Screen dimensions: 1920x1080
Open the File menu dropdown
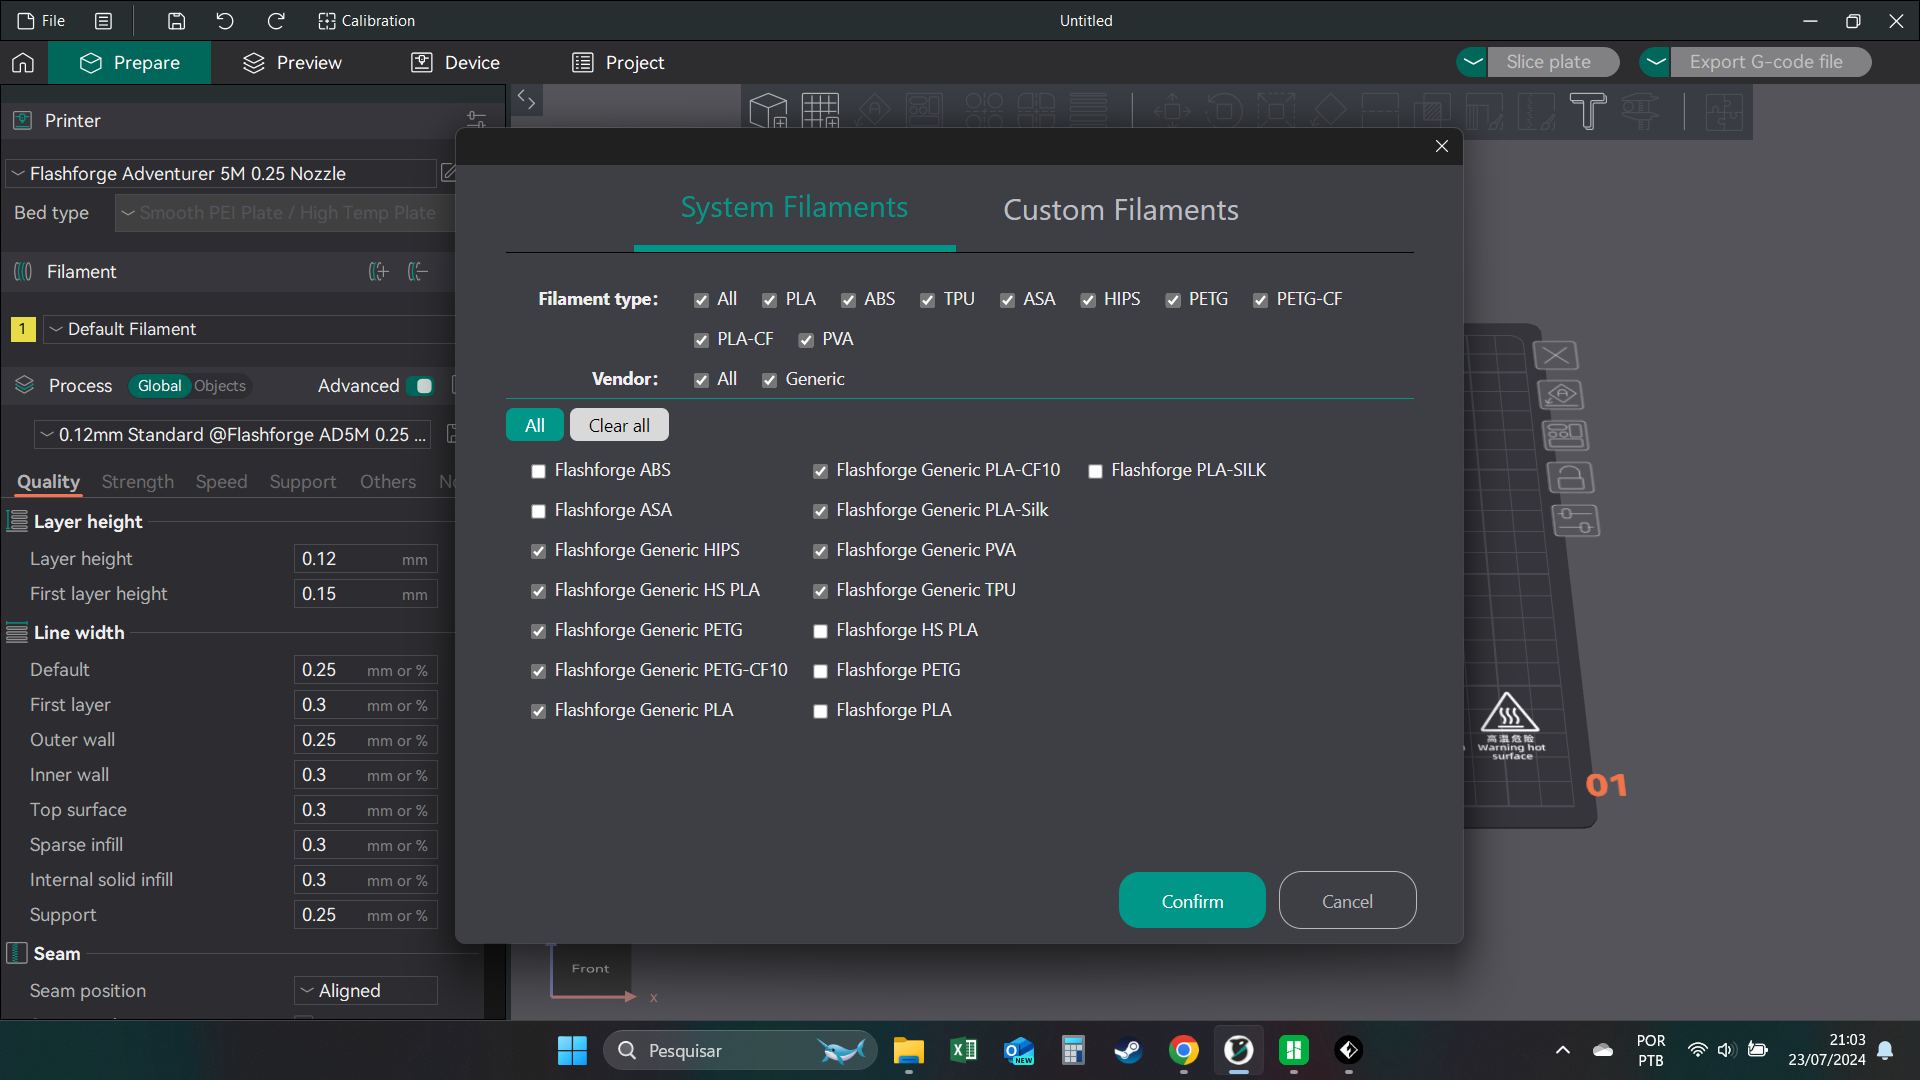coord(42,20)
